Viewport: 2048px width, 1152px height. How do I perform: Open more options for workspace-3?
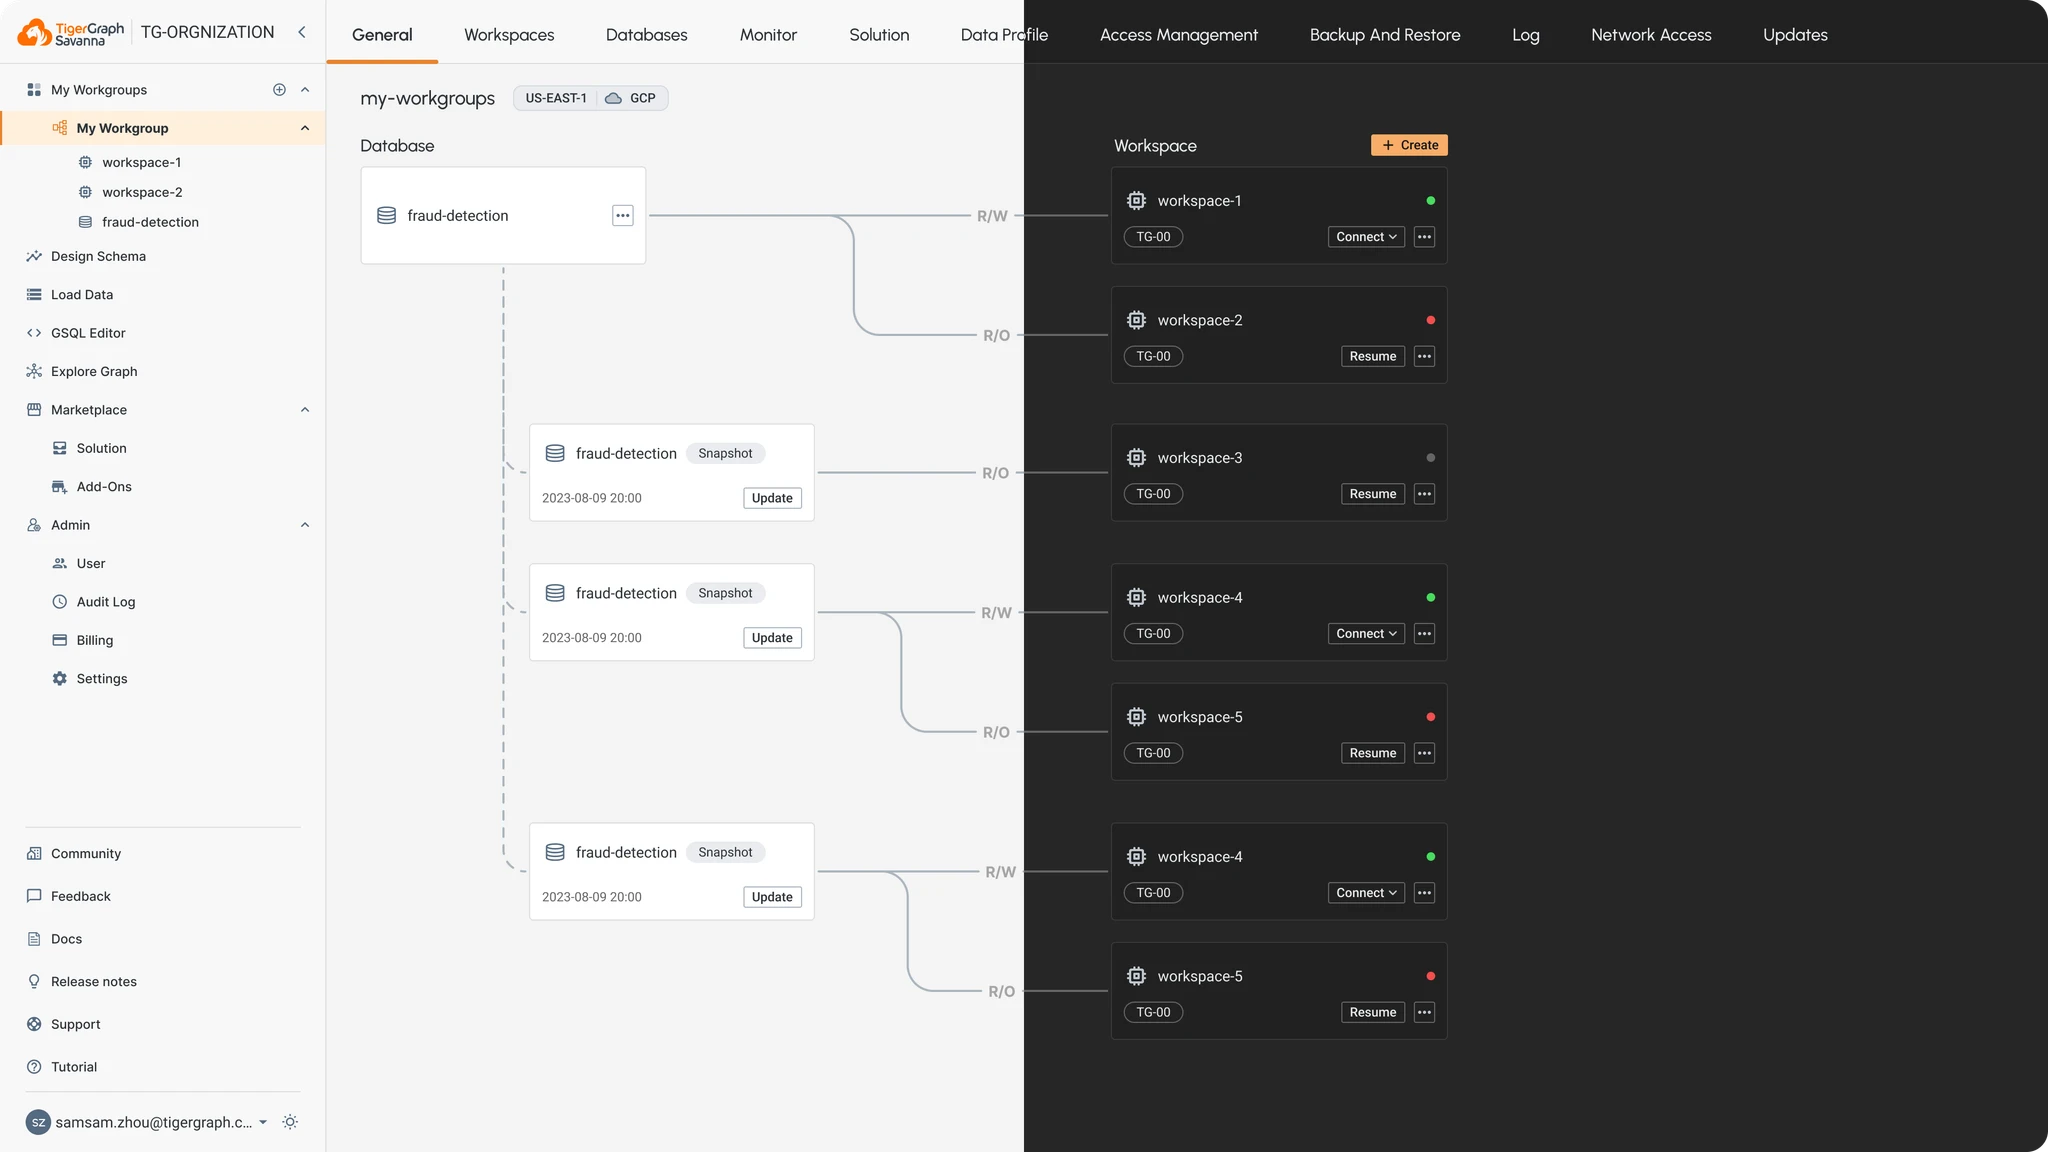1425,494
